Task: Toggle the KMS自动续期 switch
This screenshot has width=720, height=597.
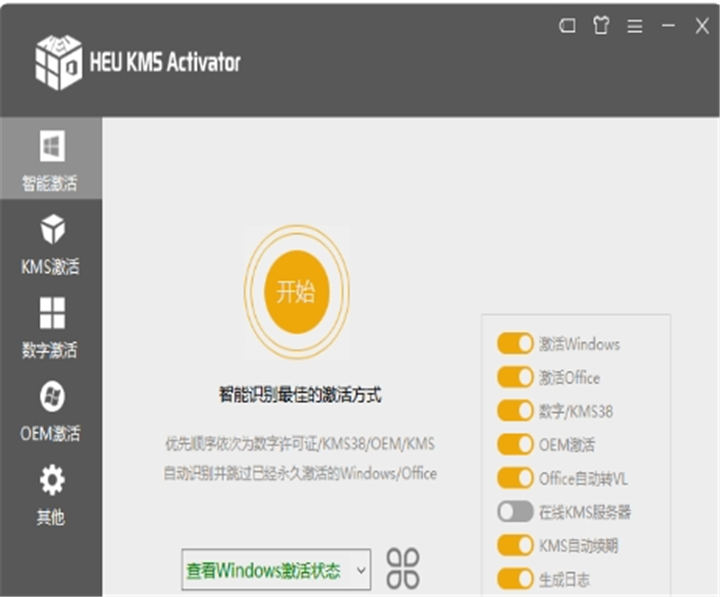Action: tap(515, 545)
